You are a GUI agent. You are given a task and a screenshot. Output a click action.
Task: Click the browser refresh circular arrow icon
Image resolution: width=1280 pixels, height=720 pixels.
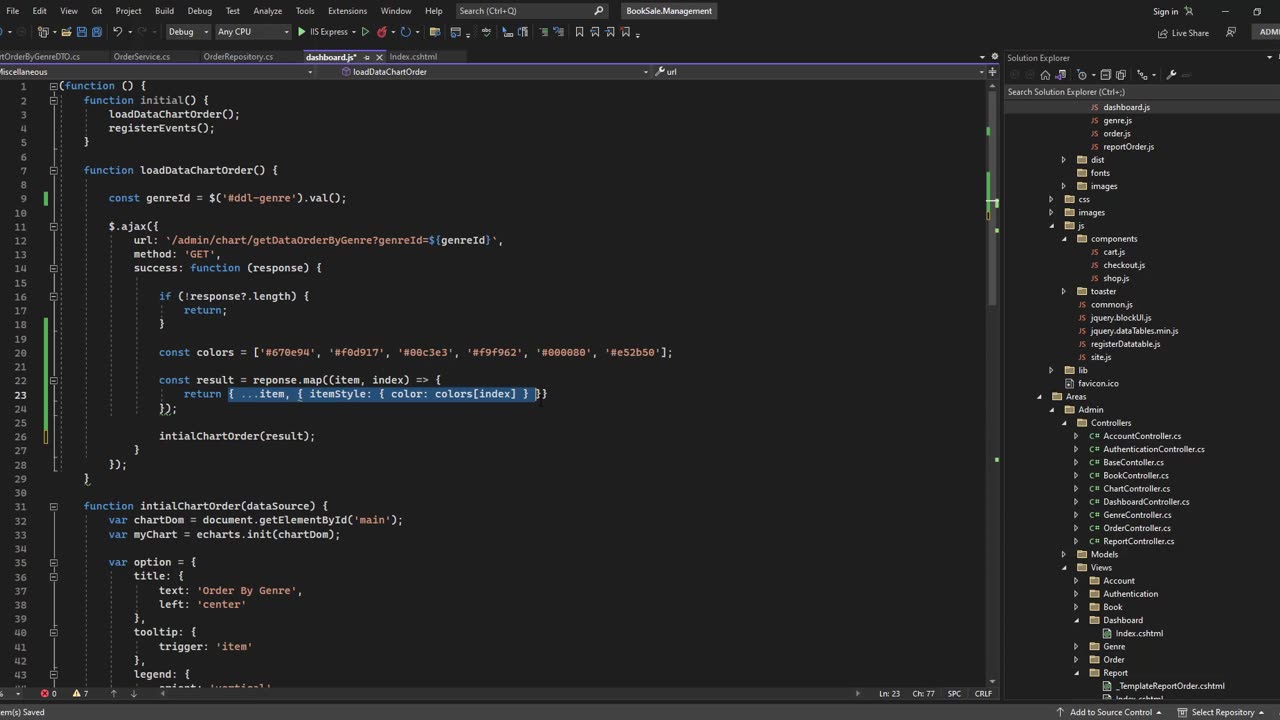[x=408, y=32]
